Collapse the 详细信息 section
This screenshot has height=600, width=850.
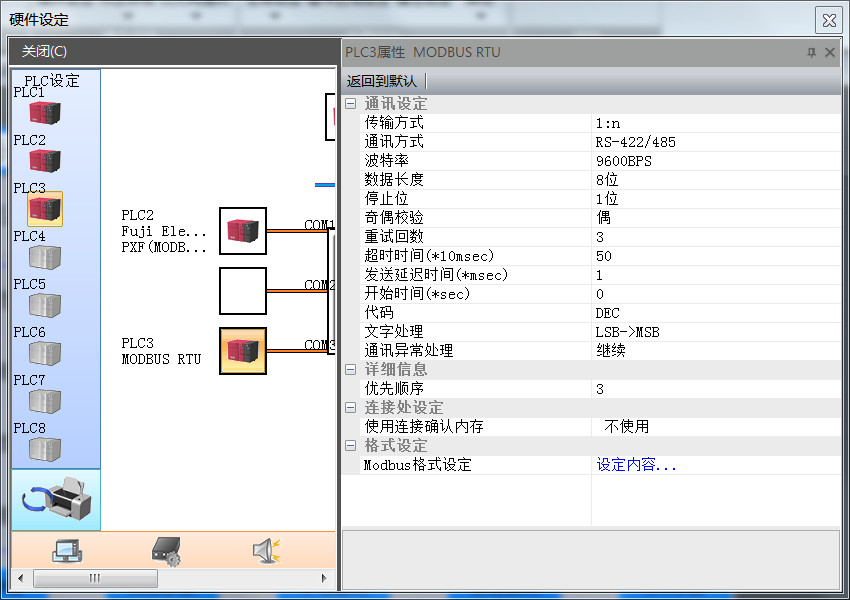point(350,370)
